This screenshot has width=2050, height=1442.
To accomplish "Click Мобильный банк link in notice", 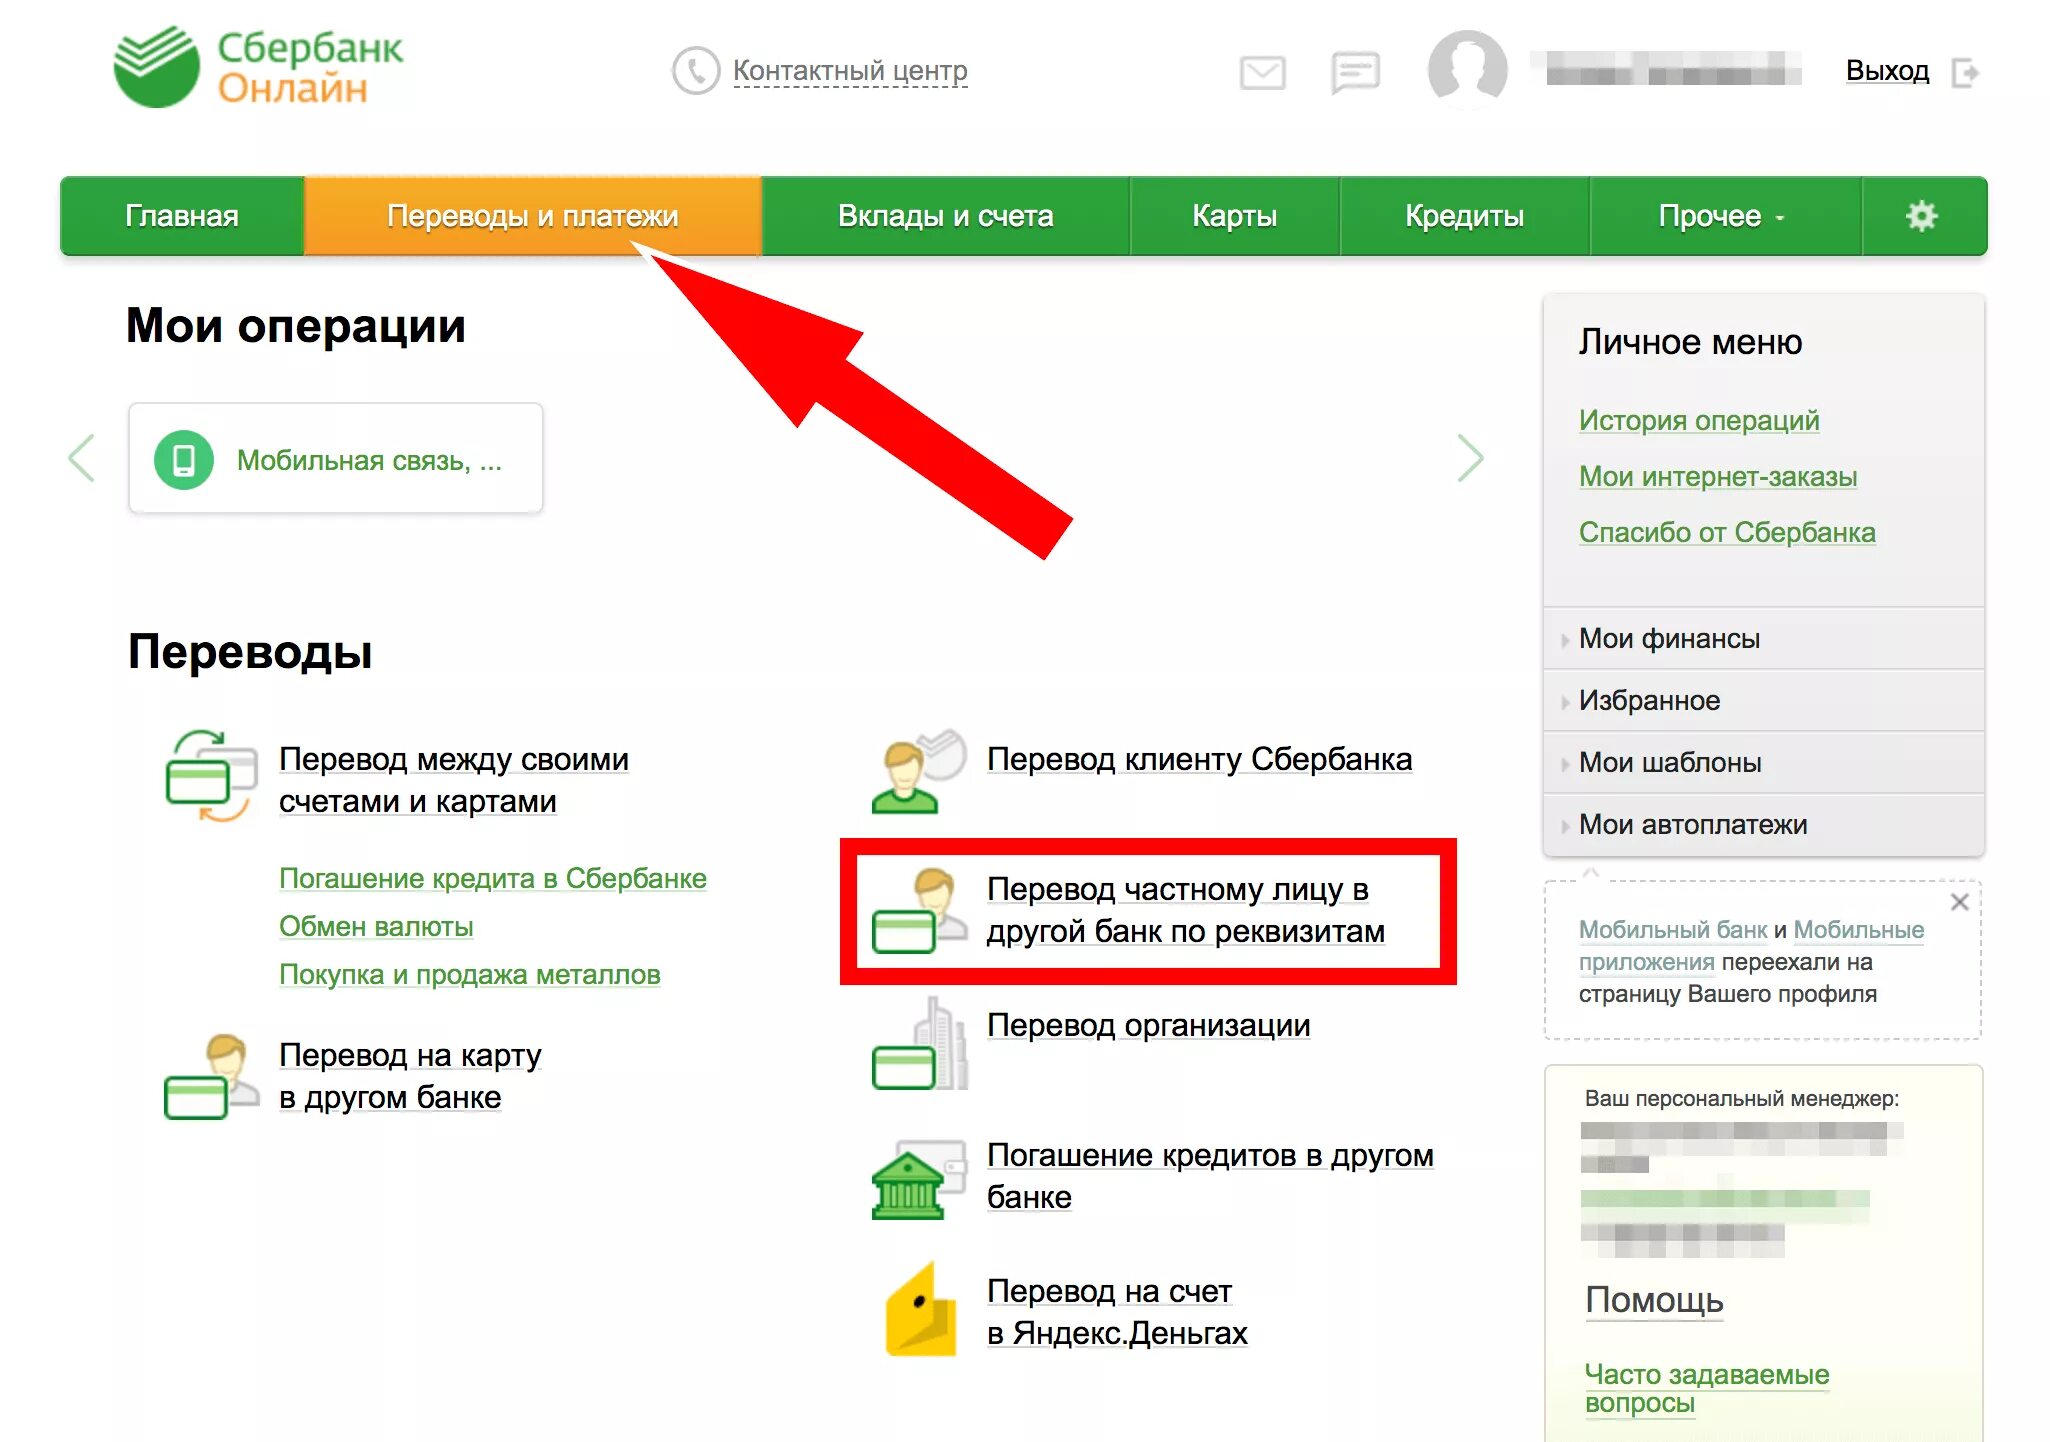I will point(1673,930).
